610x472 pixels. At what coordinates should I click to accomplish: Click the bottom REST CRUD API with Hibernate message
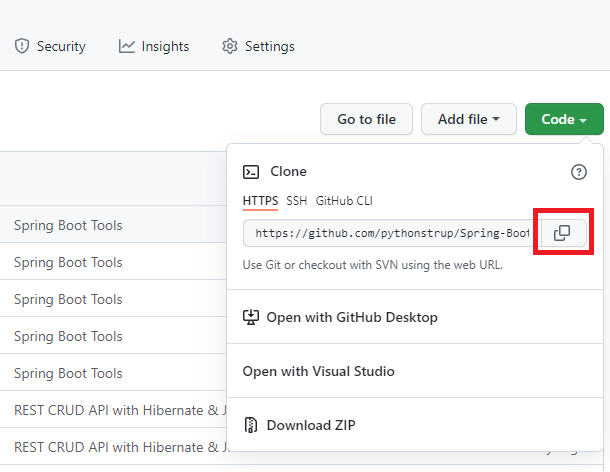coord(120,447)
